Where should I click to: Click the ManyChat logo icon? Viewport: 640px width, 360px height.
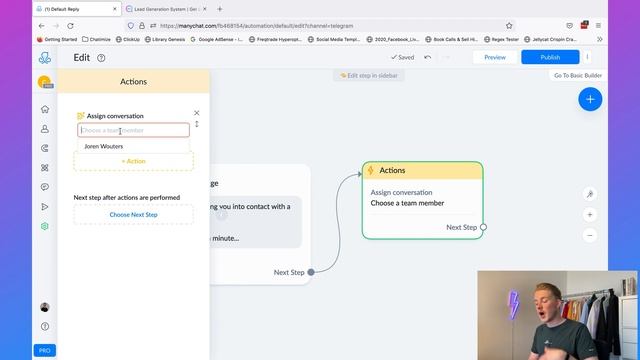(44, 58)
